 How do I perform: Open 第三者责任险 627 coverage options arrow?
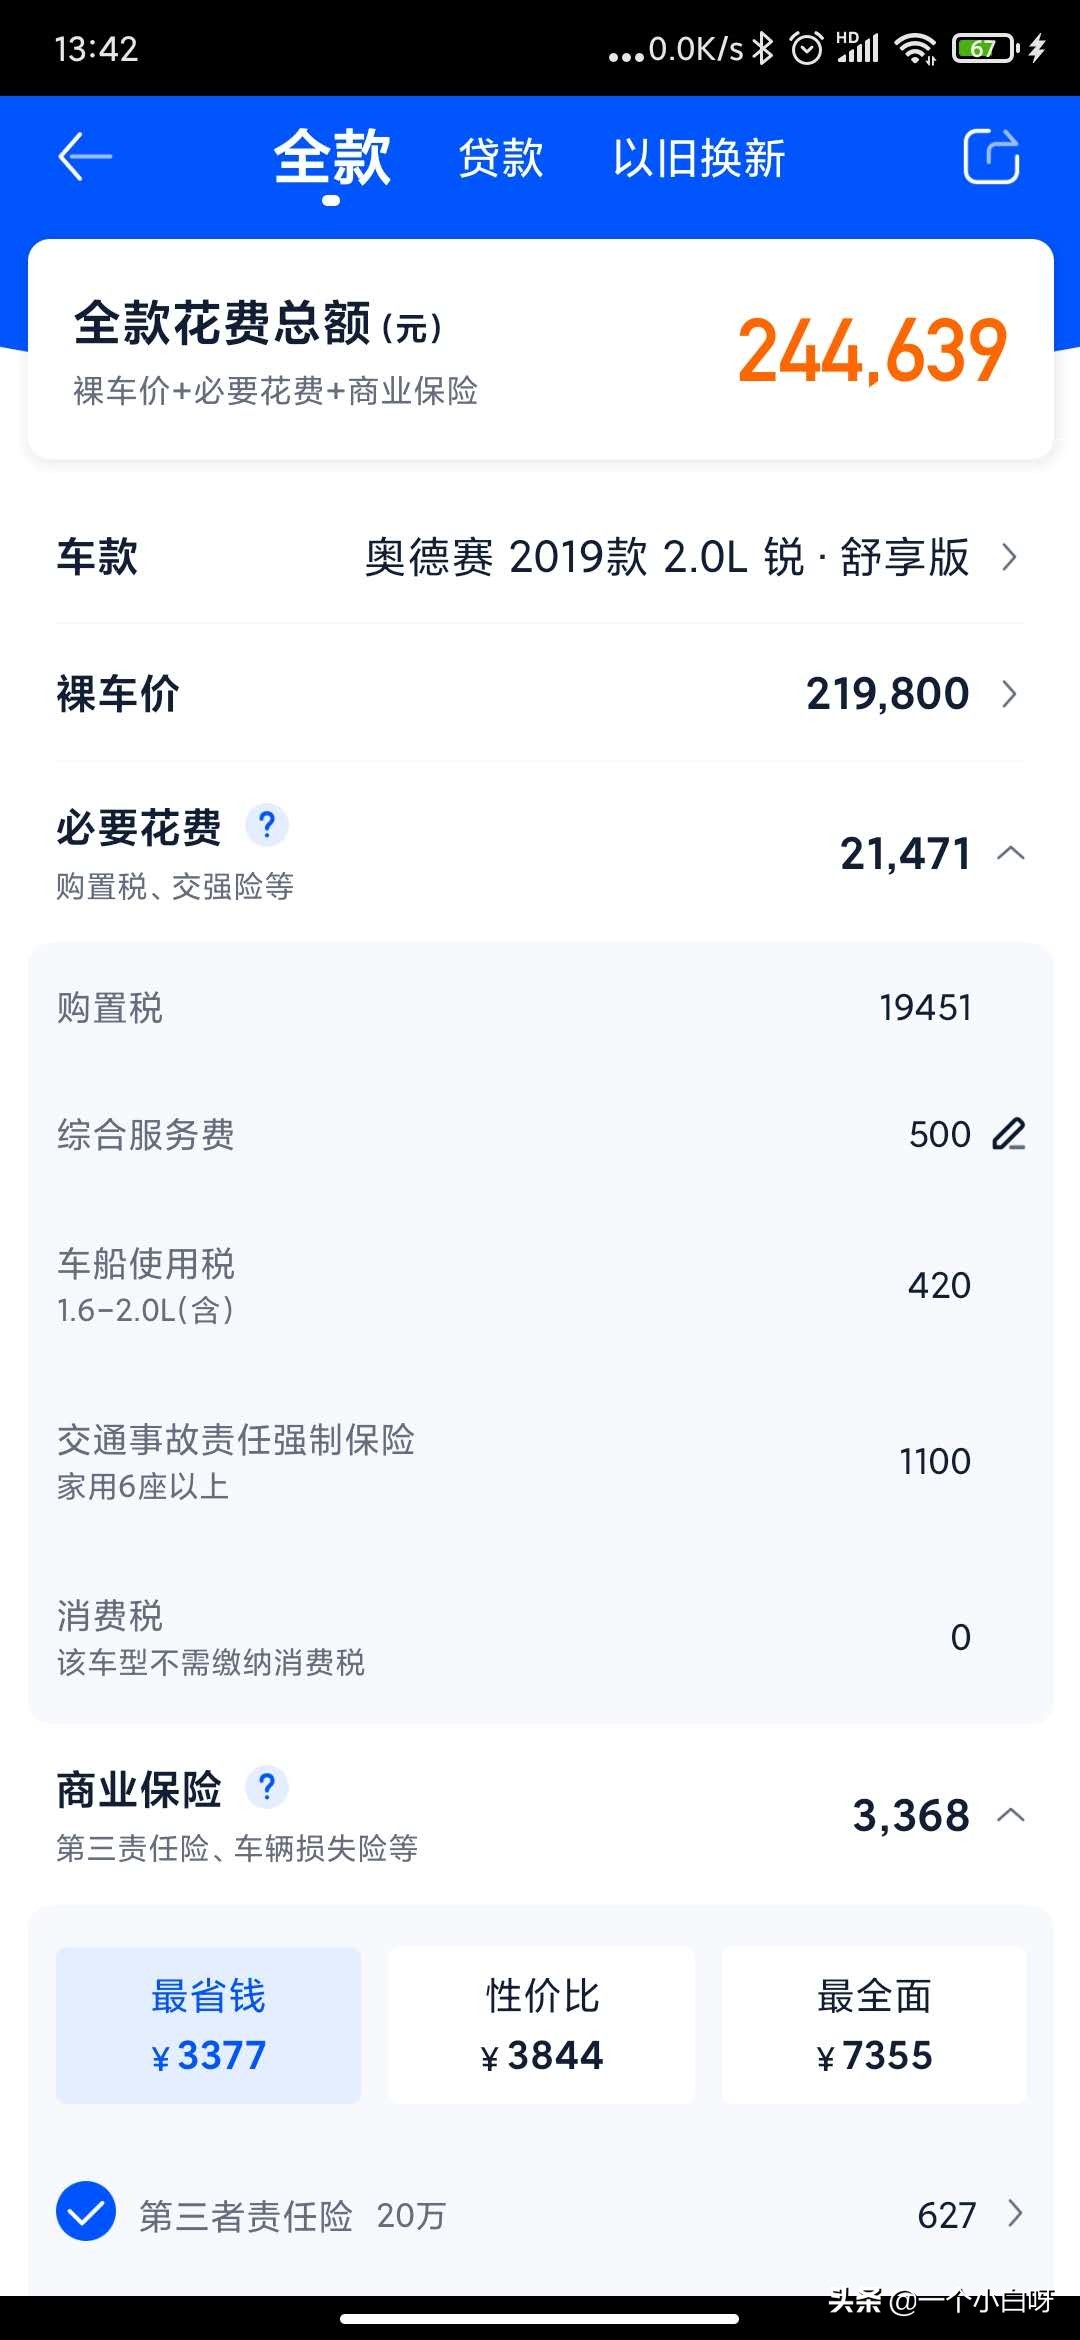1015,2213
